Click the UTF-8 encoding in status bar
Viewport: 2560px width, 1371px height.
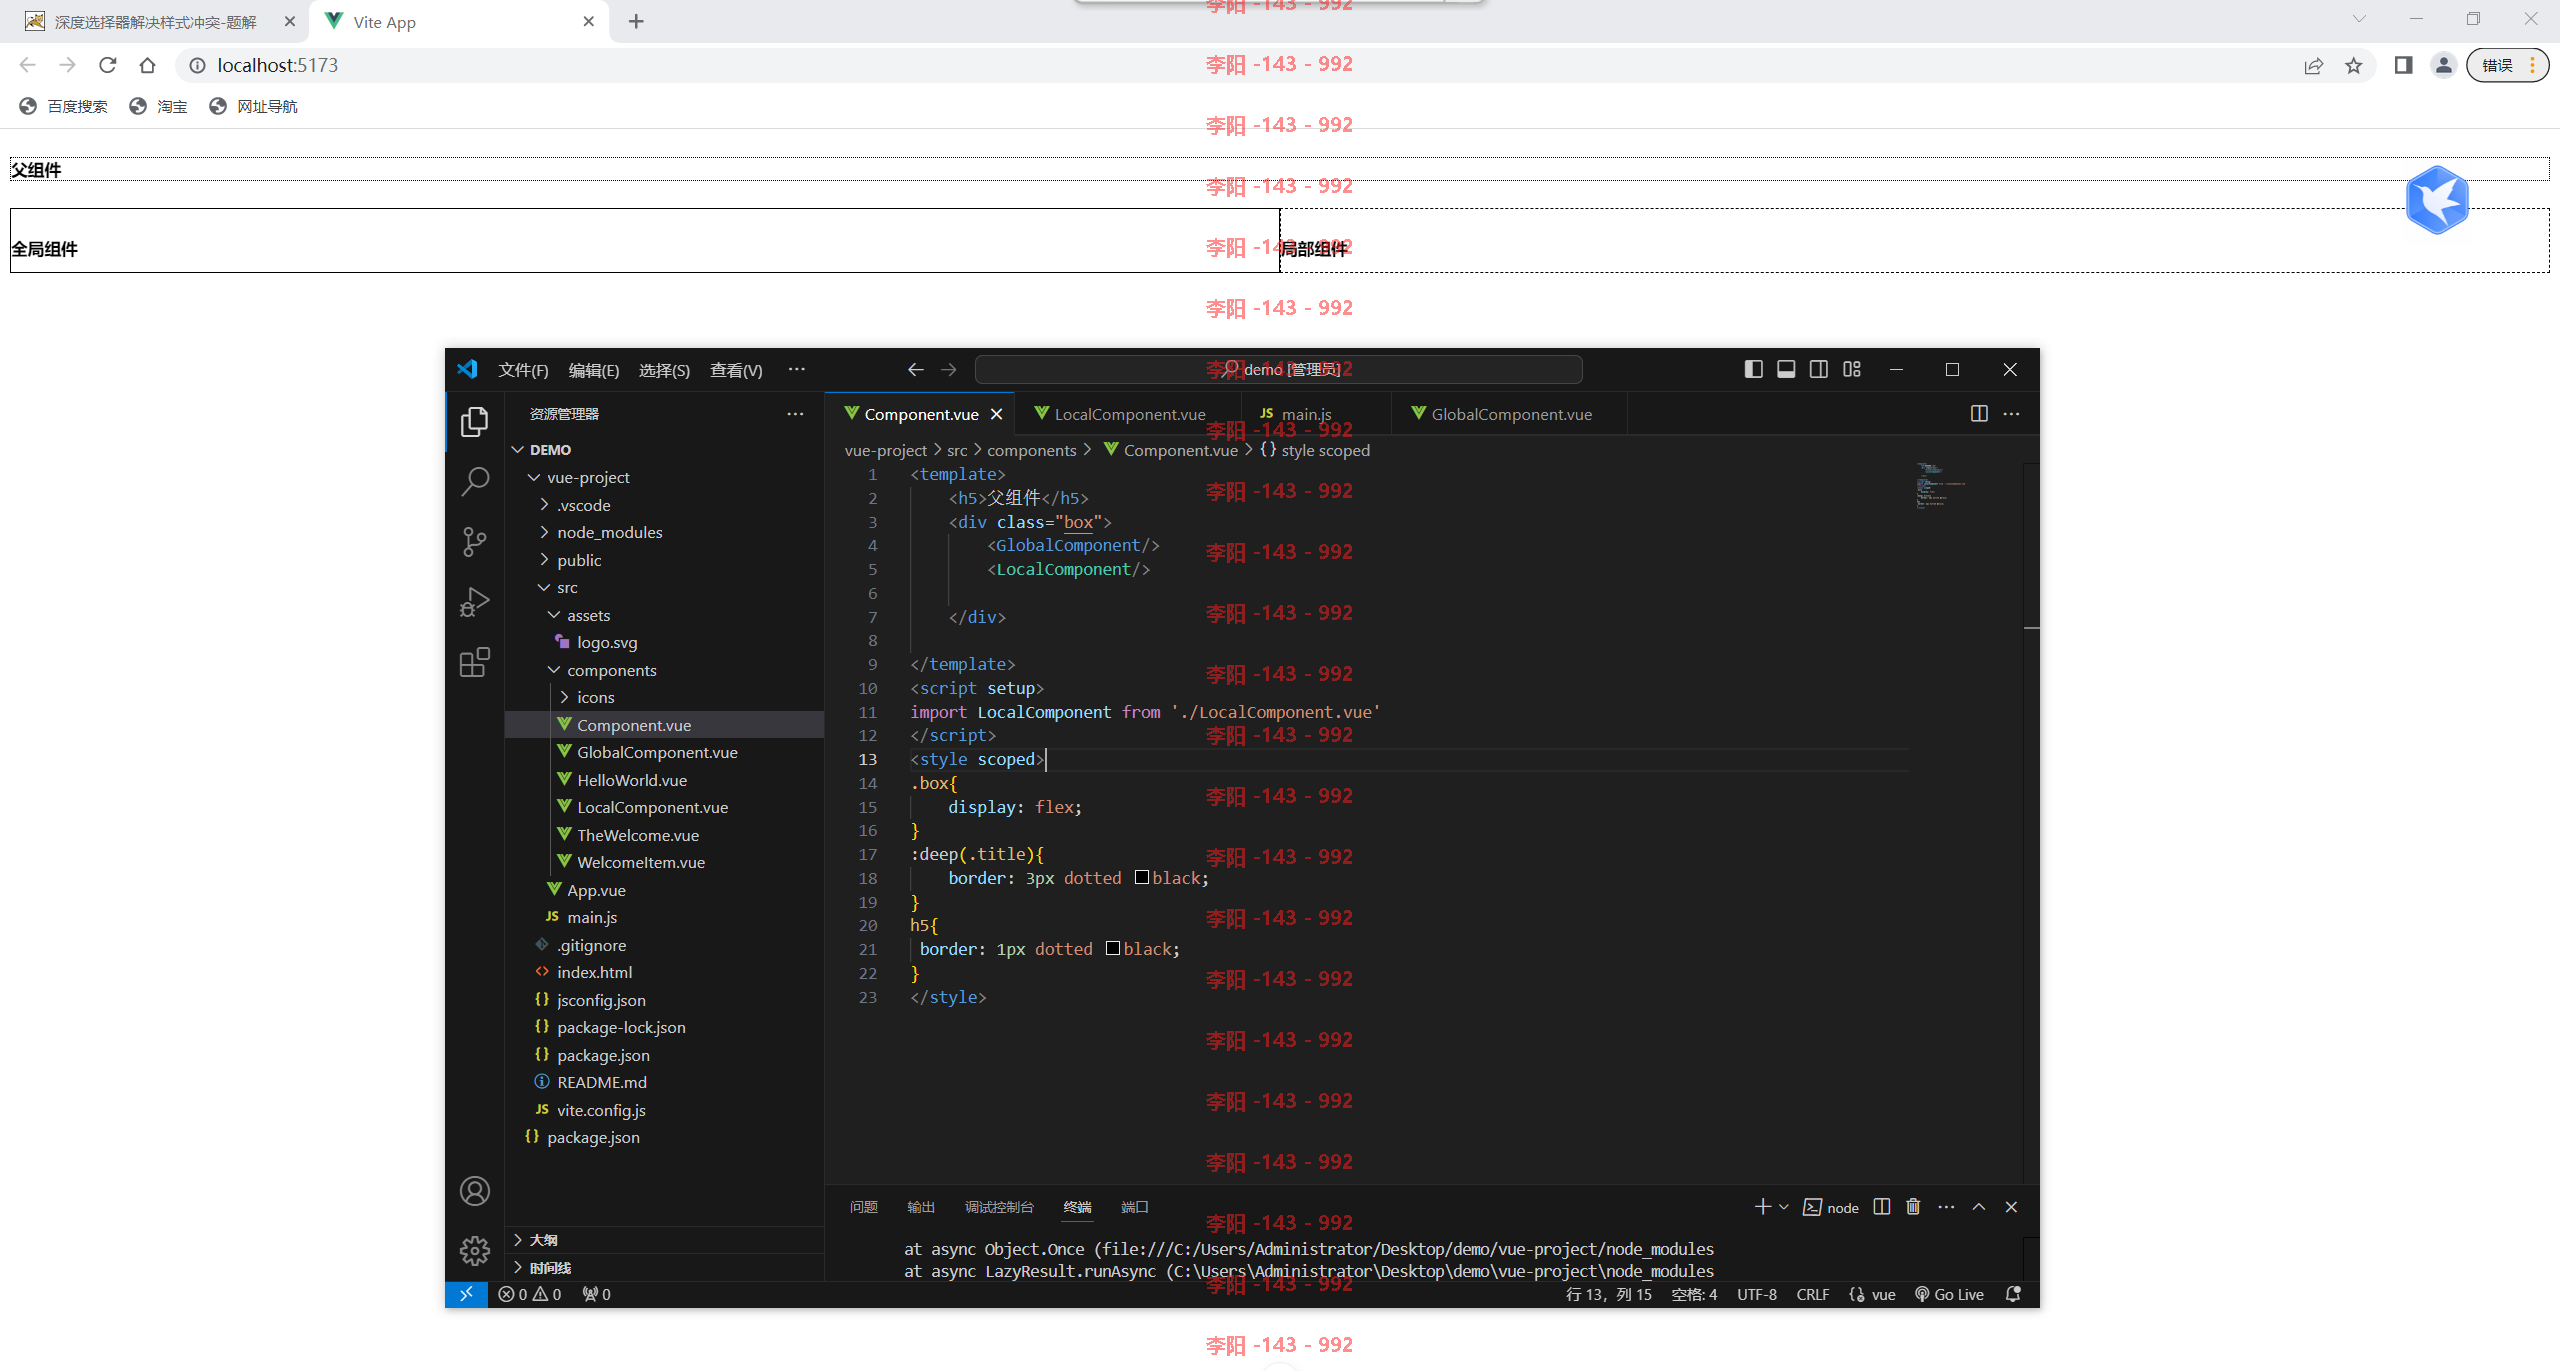point(1757,1294)
